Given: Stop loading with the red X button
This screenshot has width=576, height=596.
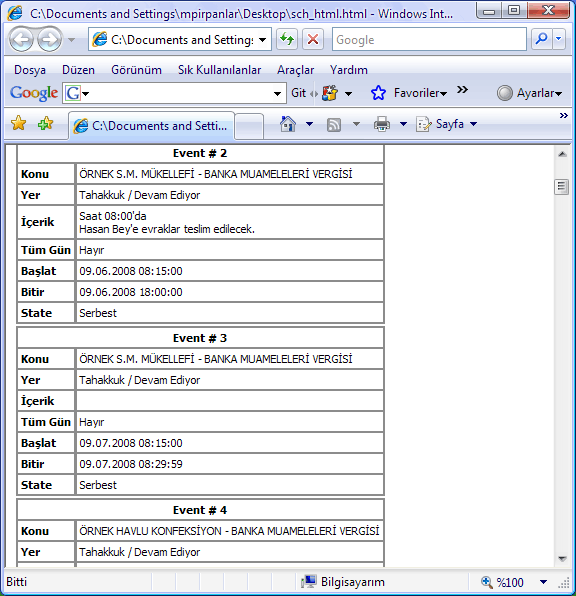Looking at the screenshot, I should (313, 39).
